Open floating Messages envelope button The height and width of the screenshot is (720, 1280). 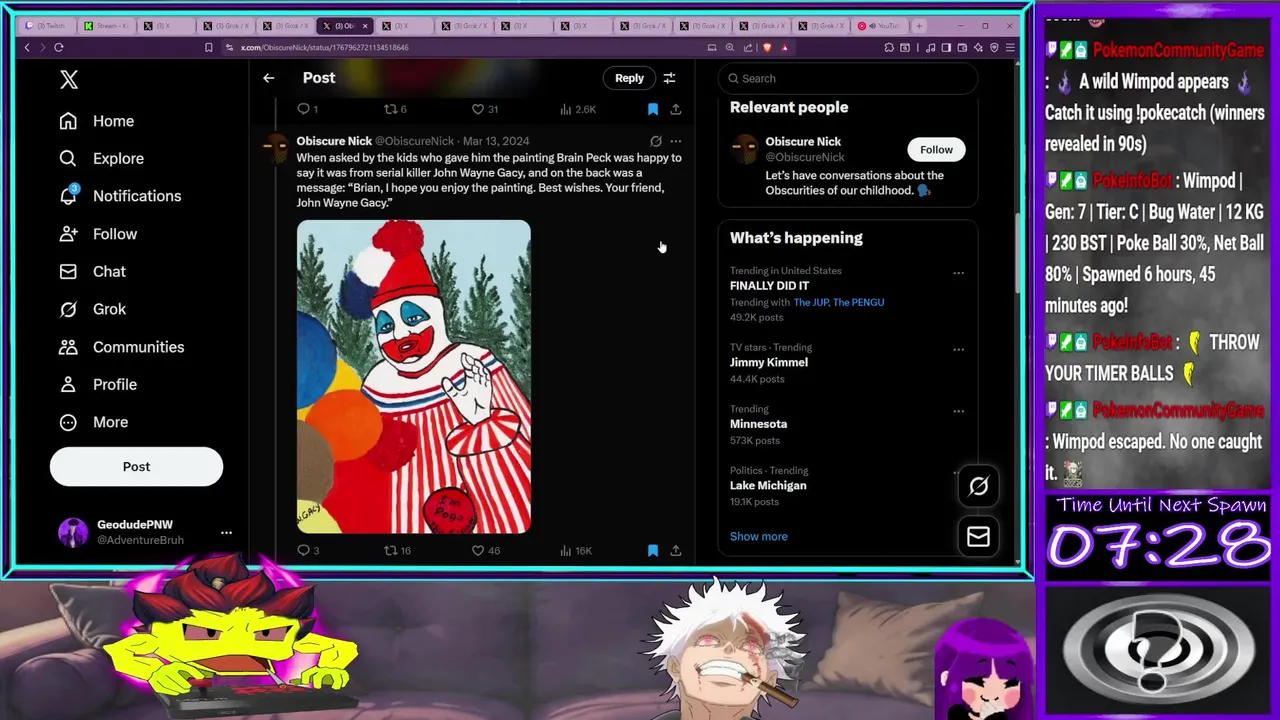(978, 537)
